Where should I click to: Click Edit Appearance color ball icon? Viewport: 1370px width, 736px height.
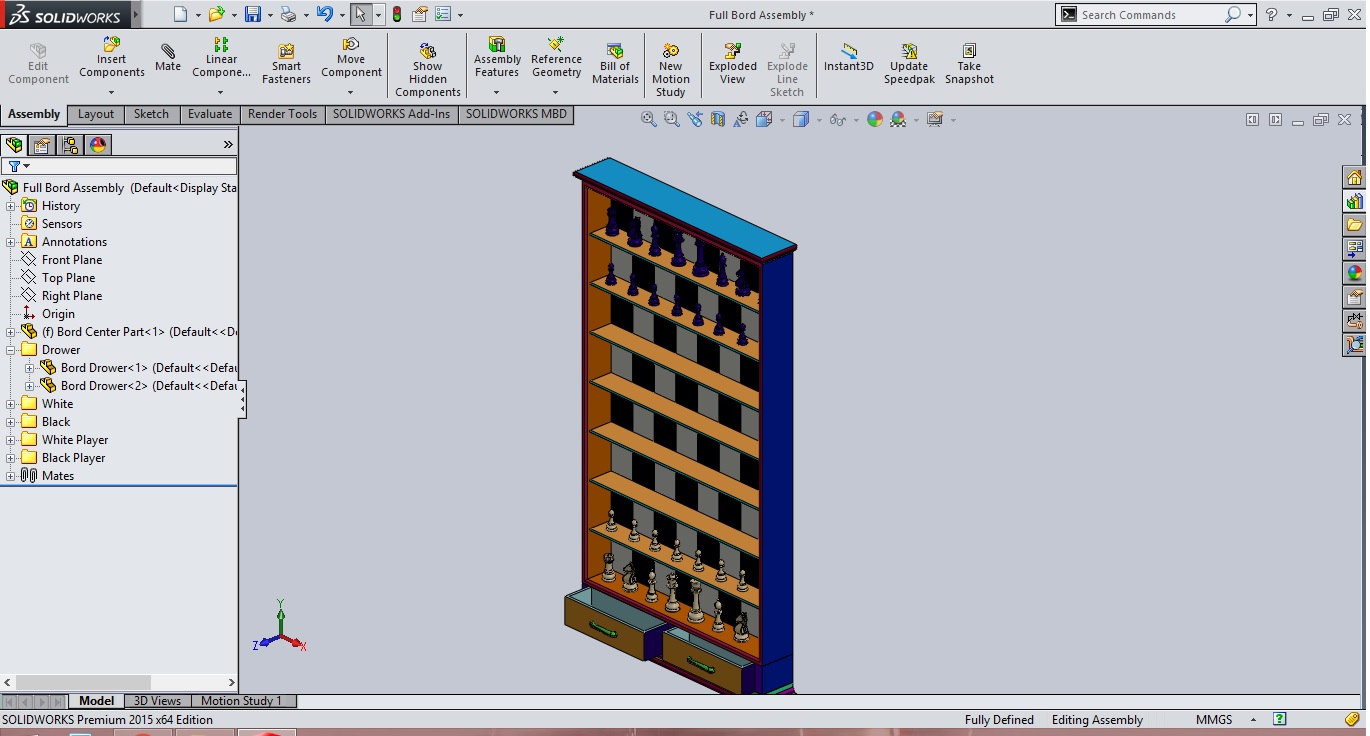(875, 119)
